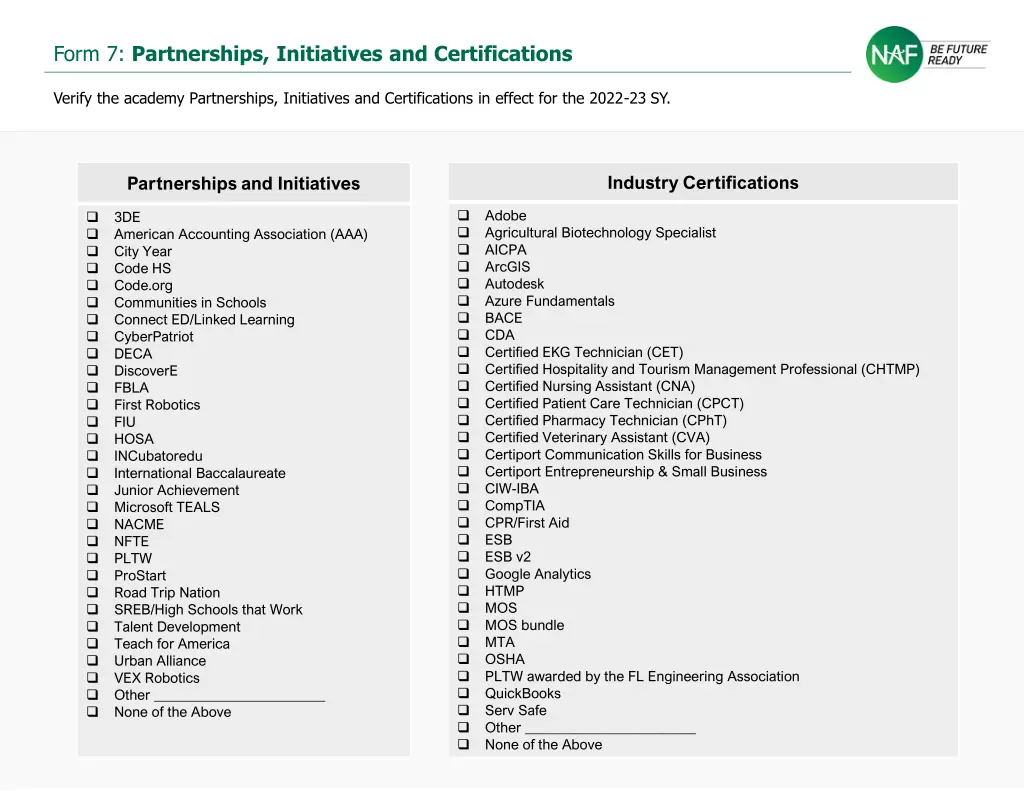This screenshot has height=791, width=1024.
Task: Check the 3DE checkbox
Action: (x=93, y=216)
